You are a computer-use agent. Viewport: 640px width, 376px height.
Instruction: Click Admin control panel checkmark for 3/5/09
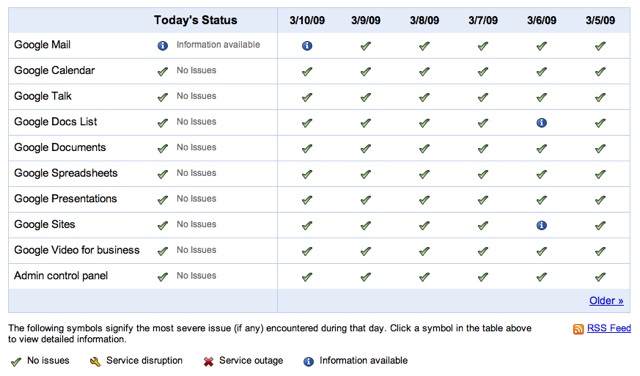click(600, 277)
